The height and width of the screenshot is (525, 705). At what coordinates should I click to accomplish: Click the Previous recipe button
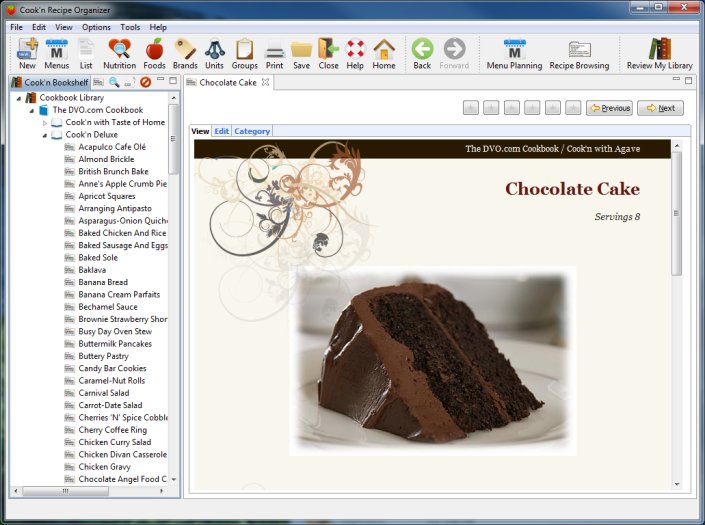coord(609,108)
